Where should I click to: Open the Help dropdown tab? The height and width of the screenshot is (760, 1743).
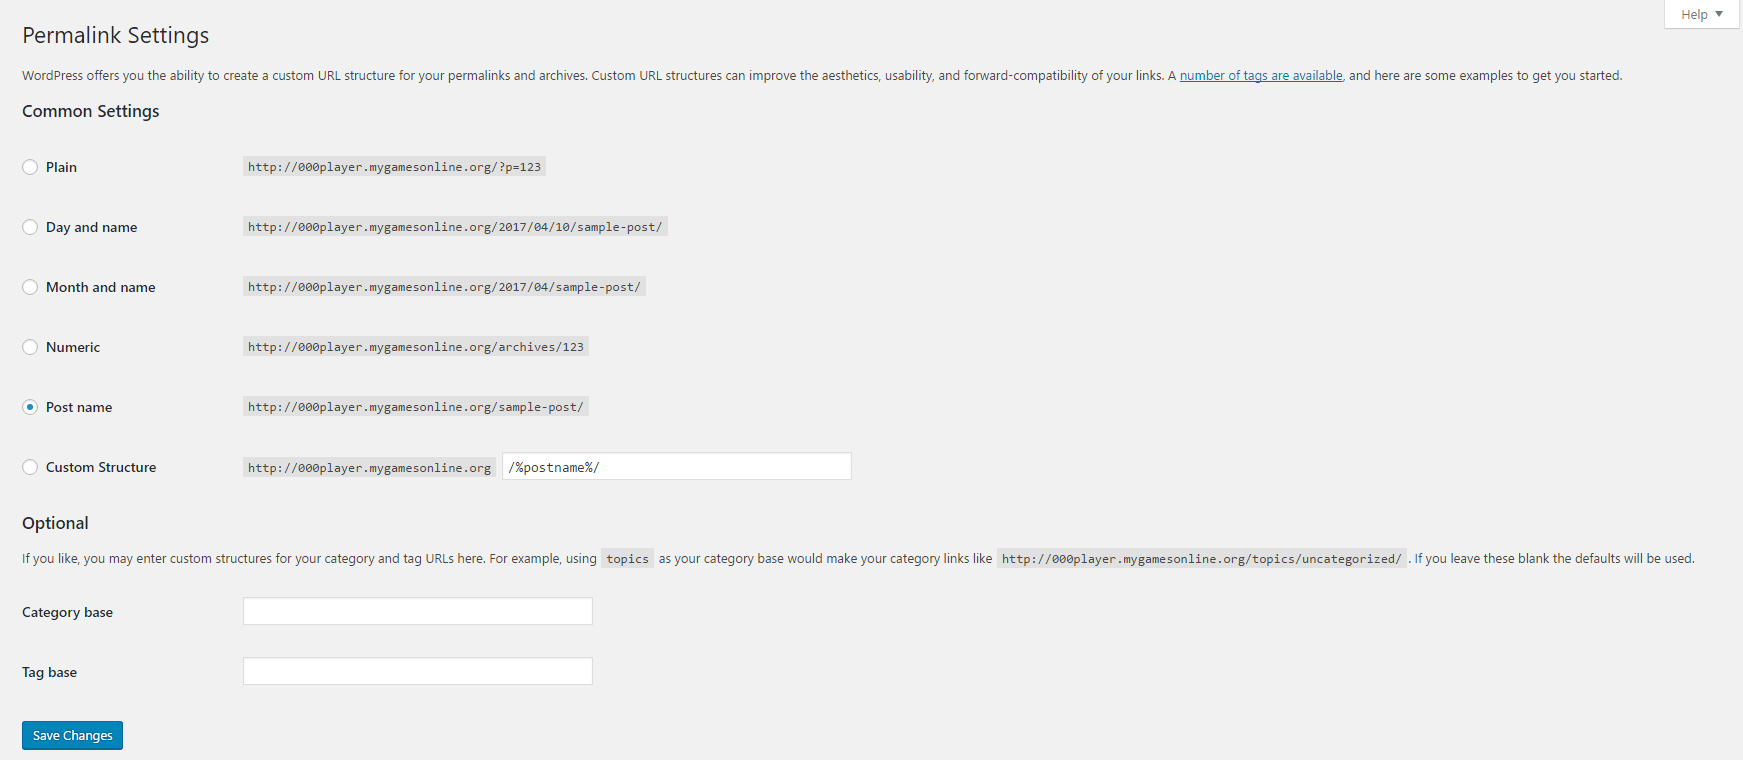(x=1701, y=14)
